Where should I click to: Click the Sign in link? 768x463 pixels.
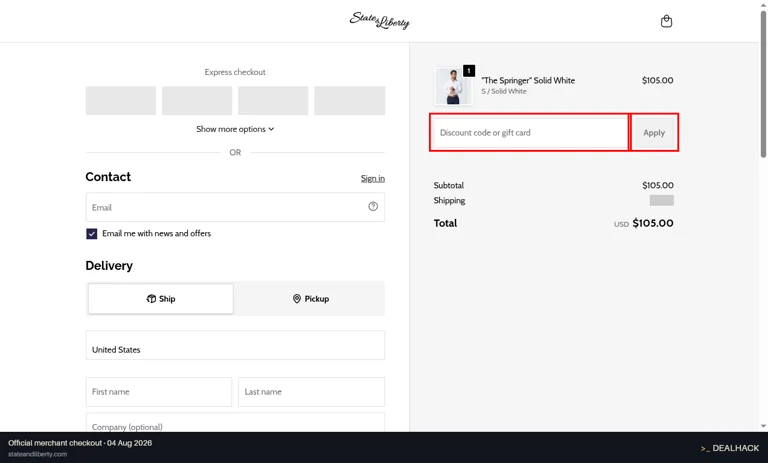(x=373, y=178)
